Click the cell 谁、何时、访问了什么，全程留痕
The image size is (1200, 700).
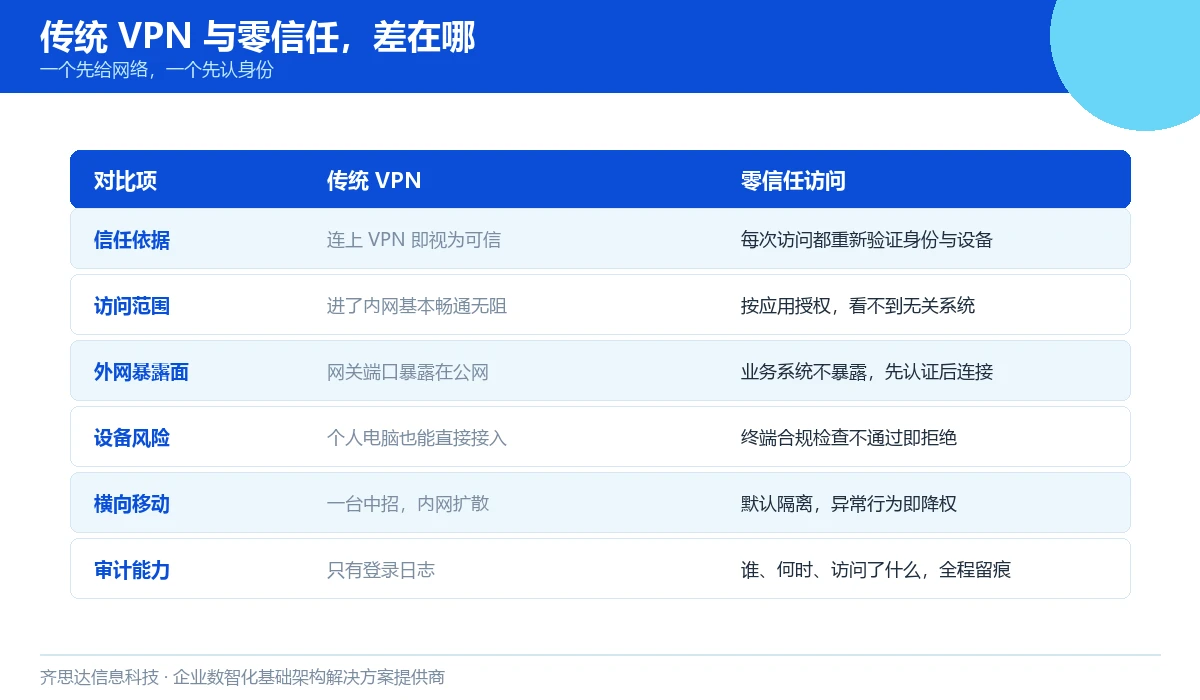(x=876, y=570)
